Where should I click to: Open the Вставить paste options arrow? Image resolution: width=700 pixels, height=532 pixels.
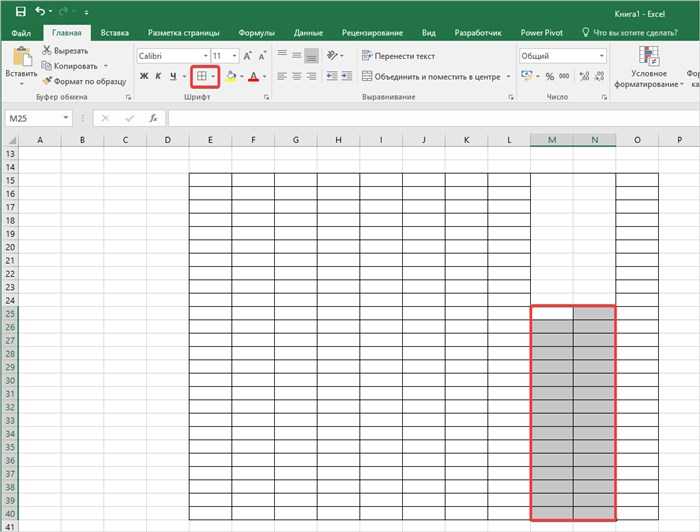click(21, 84)
